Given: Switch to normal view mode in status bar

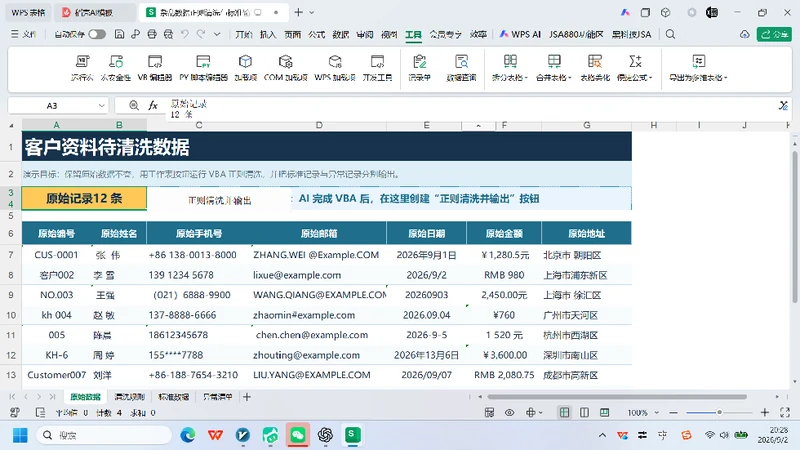Looking at the screenshot, I should coord(564,412).
